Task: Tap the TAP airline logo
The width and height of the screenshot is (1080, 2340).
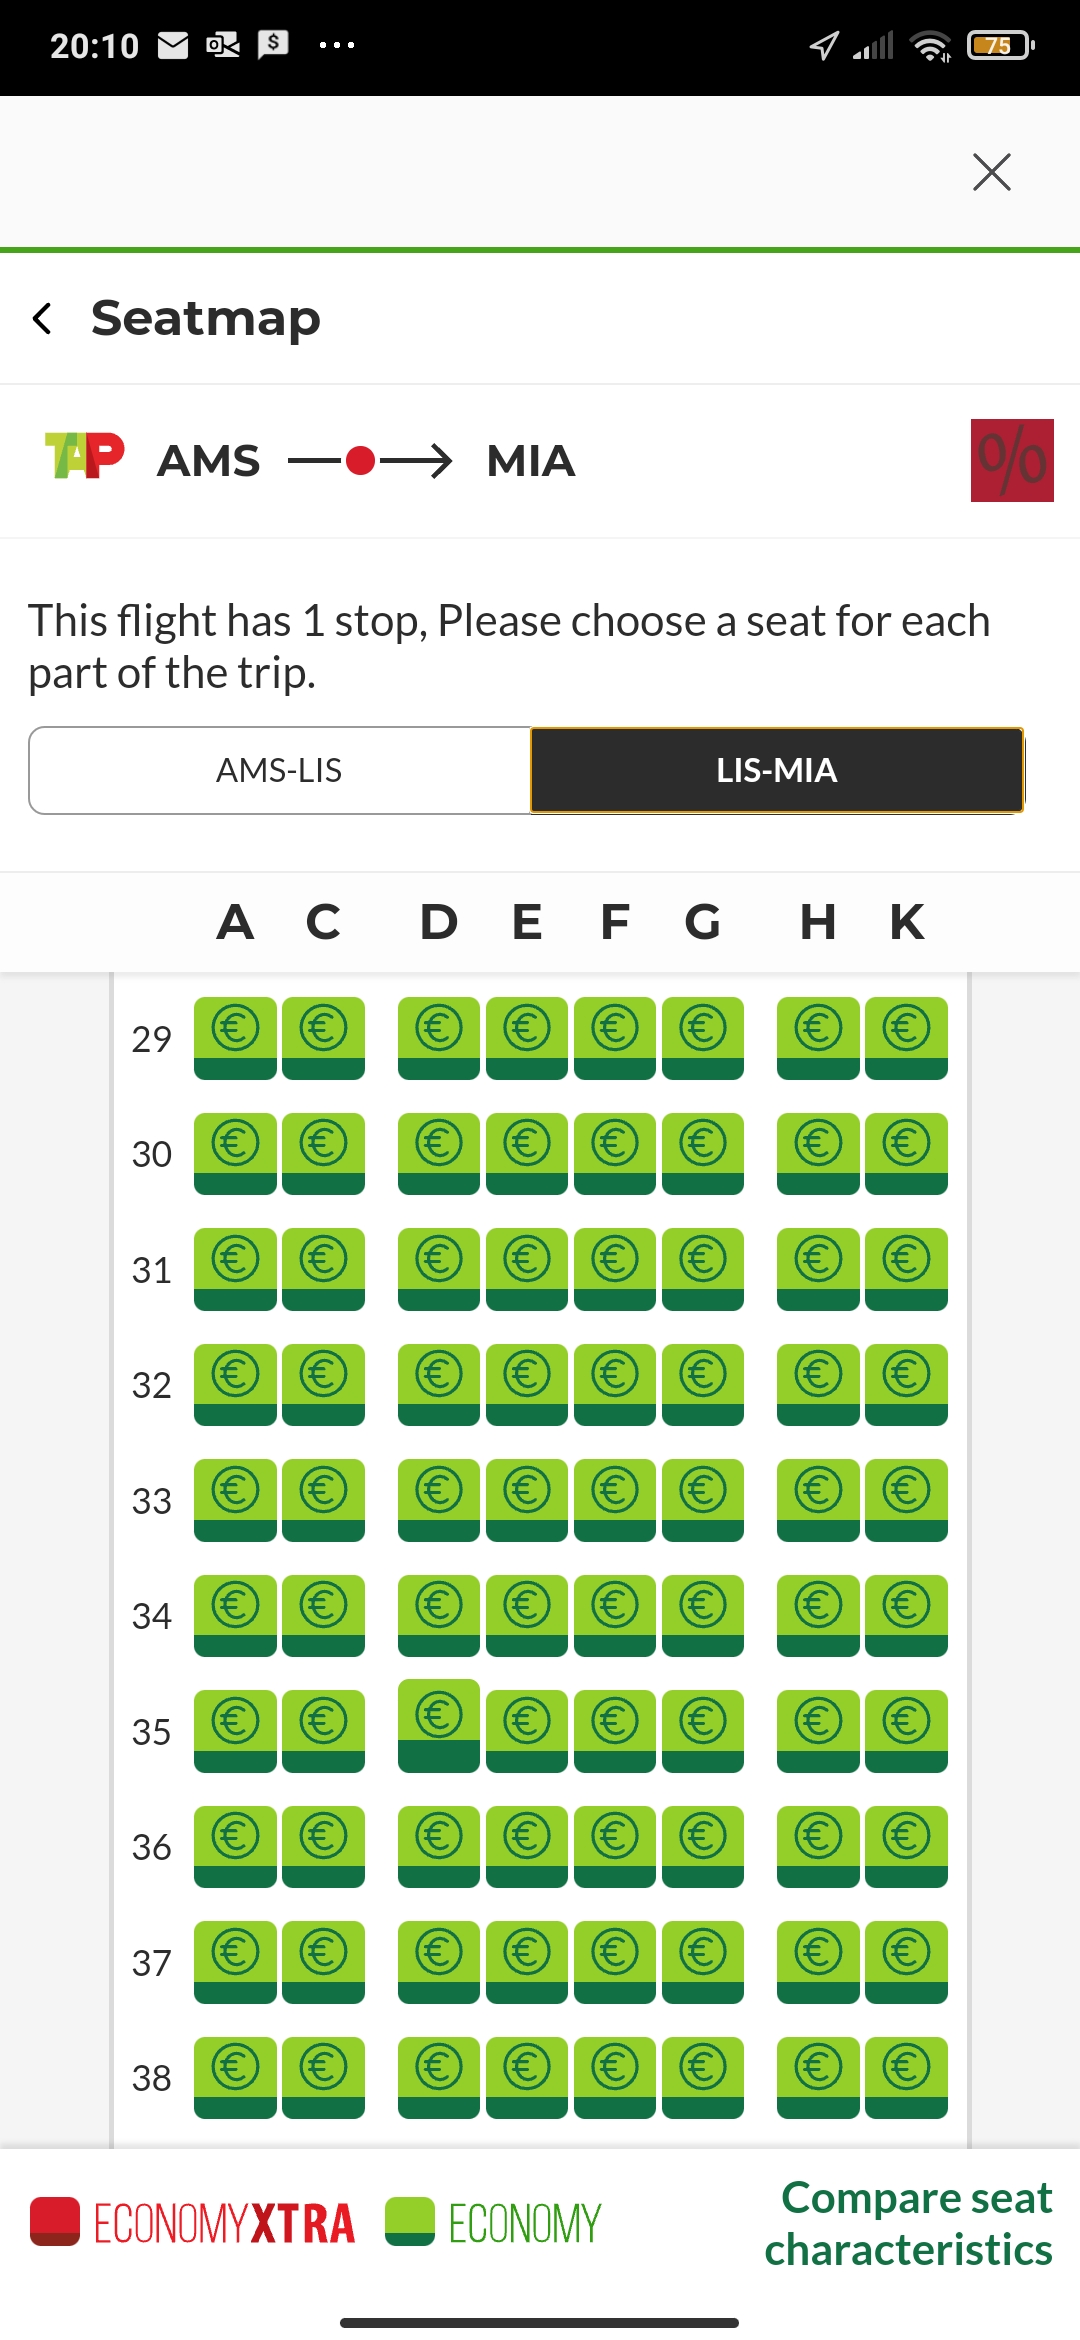Action: pos(85,456)
